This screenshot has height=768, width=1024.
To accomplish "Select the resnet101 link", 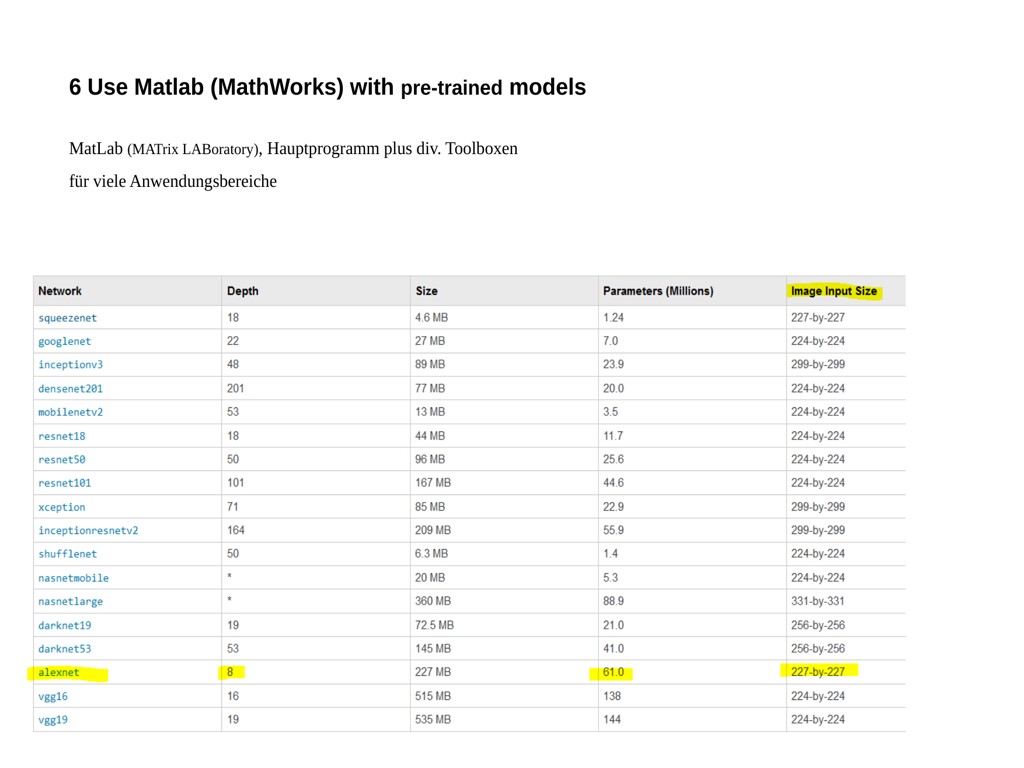I will (64, 483).
